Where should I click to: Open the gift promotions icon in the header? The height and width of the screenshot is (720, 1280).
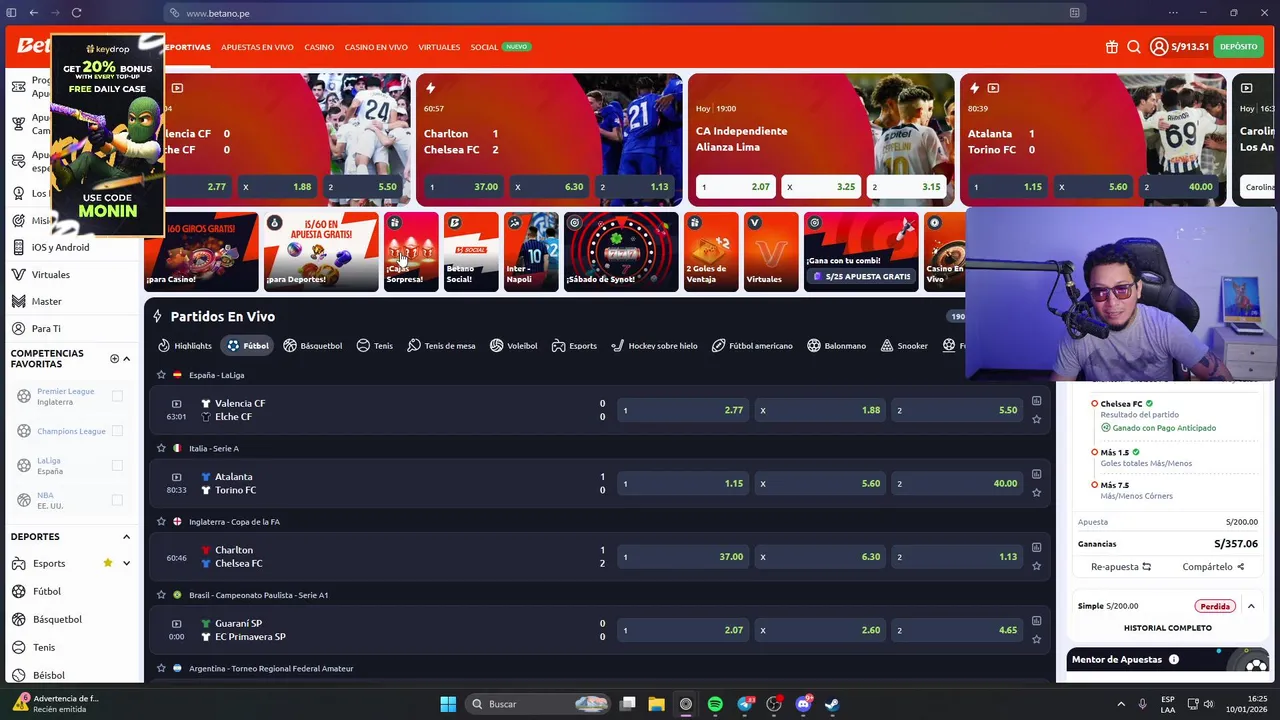tap(1112, 47)
